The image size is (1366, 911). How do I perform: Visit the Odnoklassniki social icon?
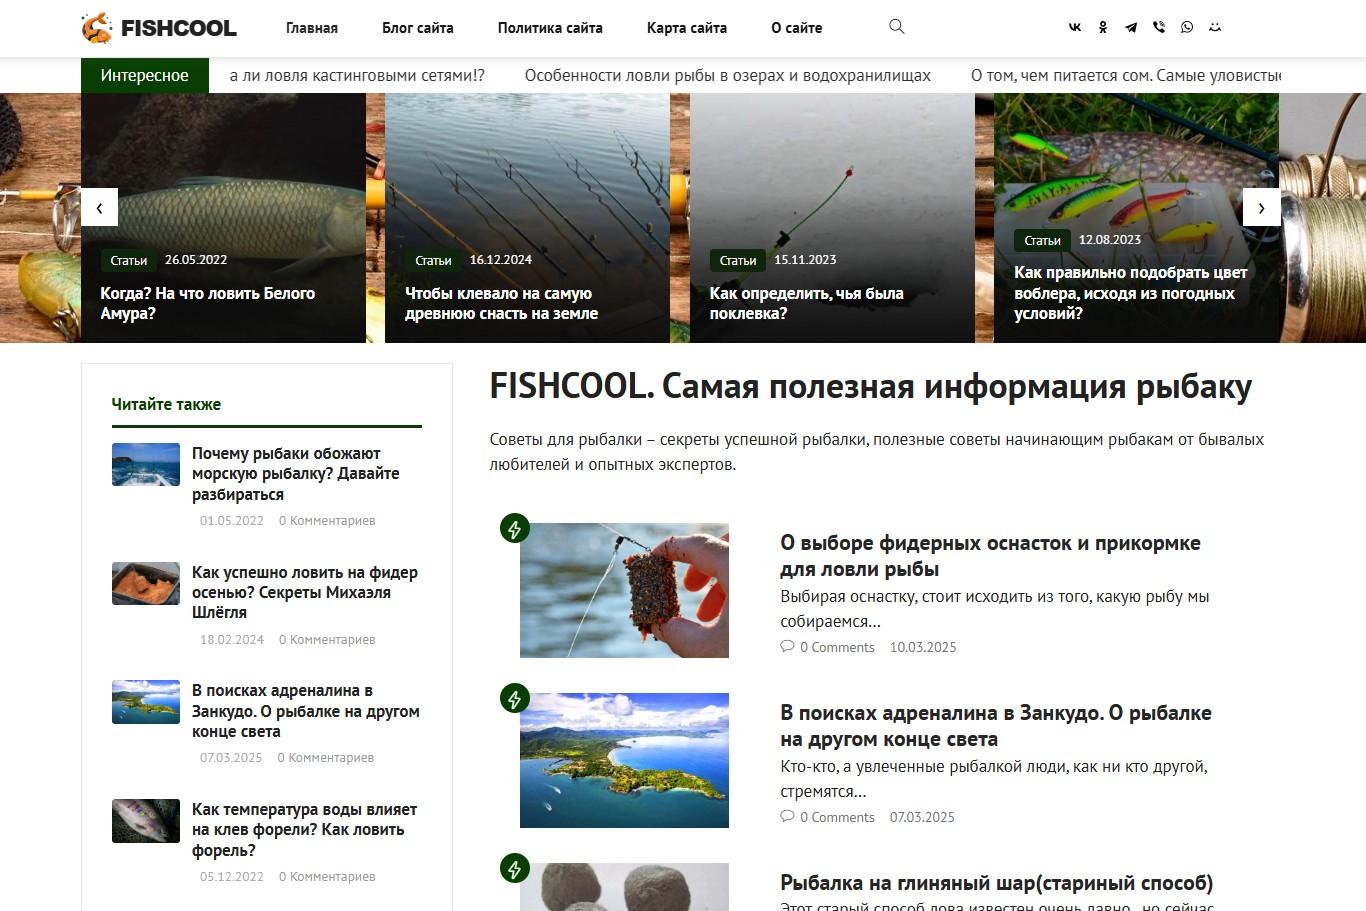[x=1103, y=28]
